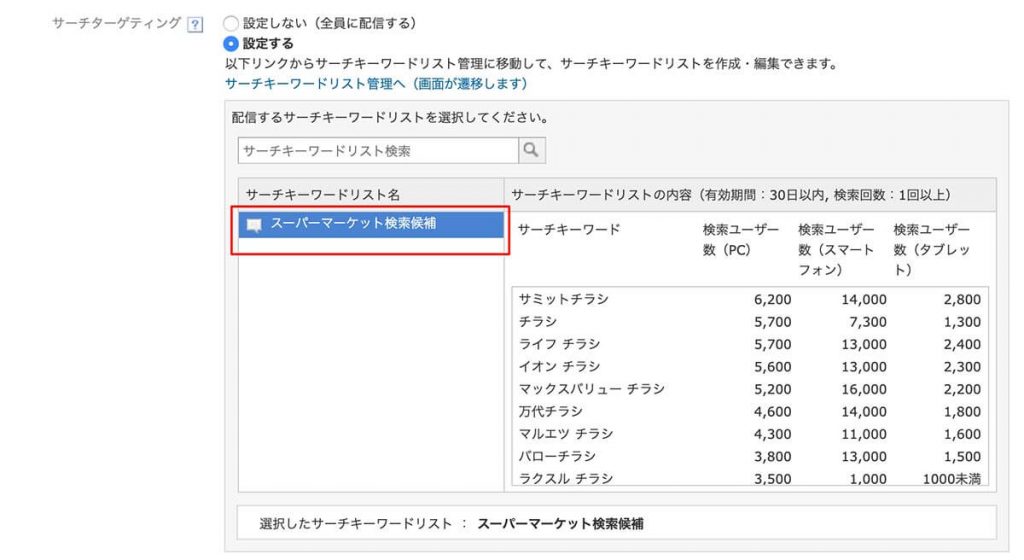Select スーパーマーケット検索候補 list item
Viewport: 1024px width, 560px height.
tap(371, 224)
